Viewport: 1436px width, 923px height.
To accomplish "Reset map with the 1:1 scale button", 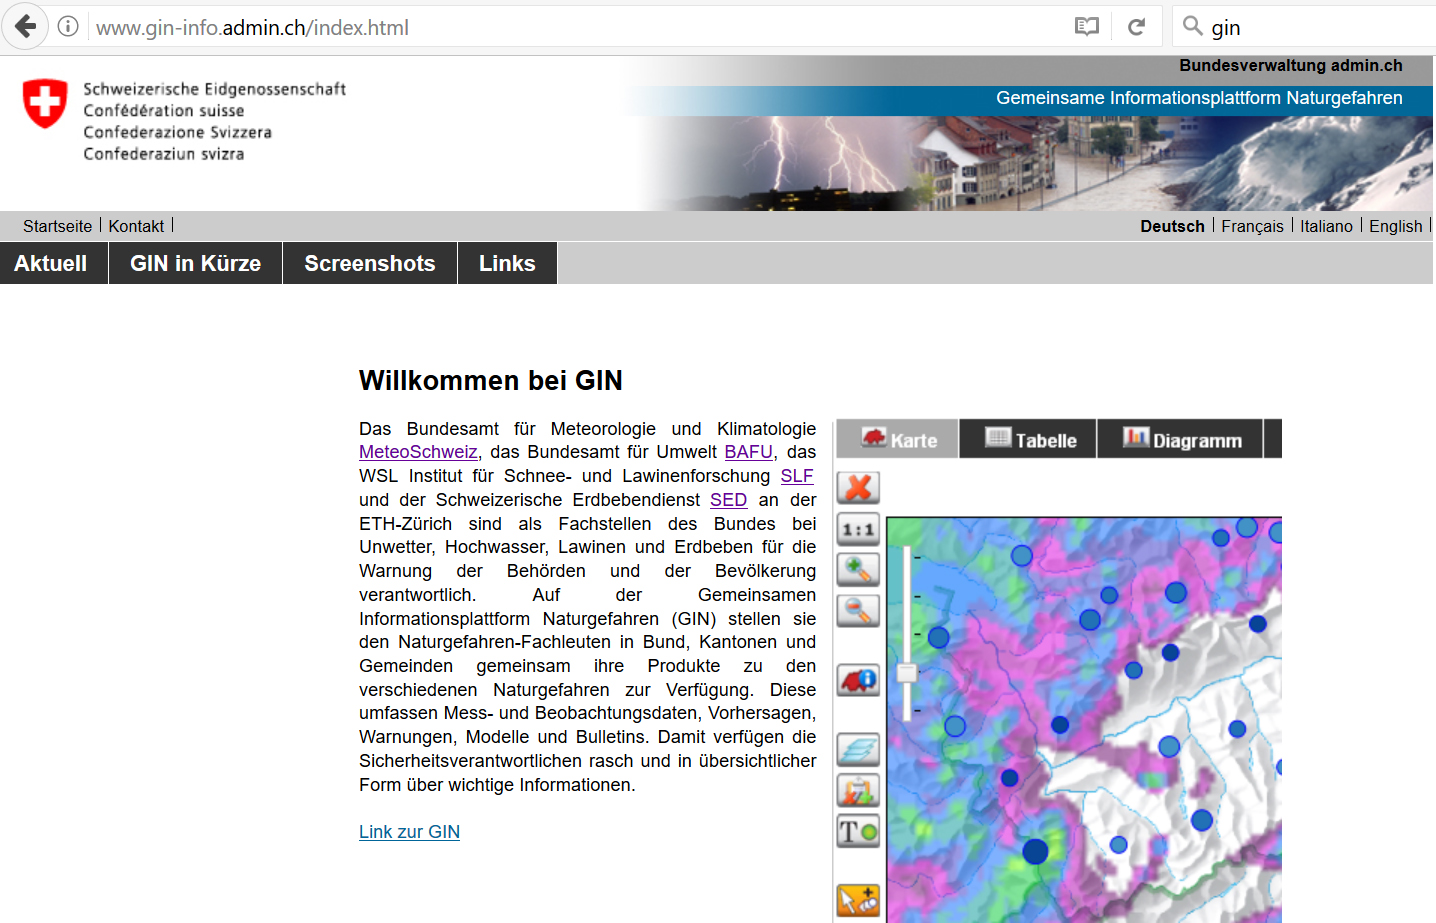I will [858, 529].
